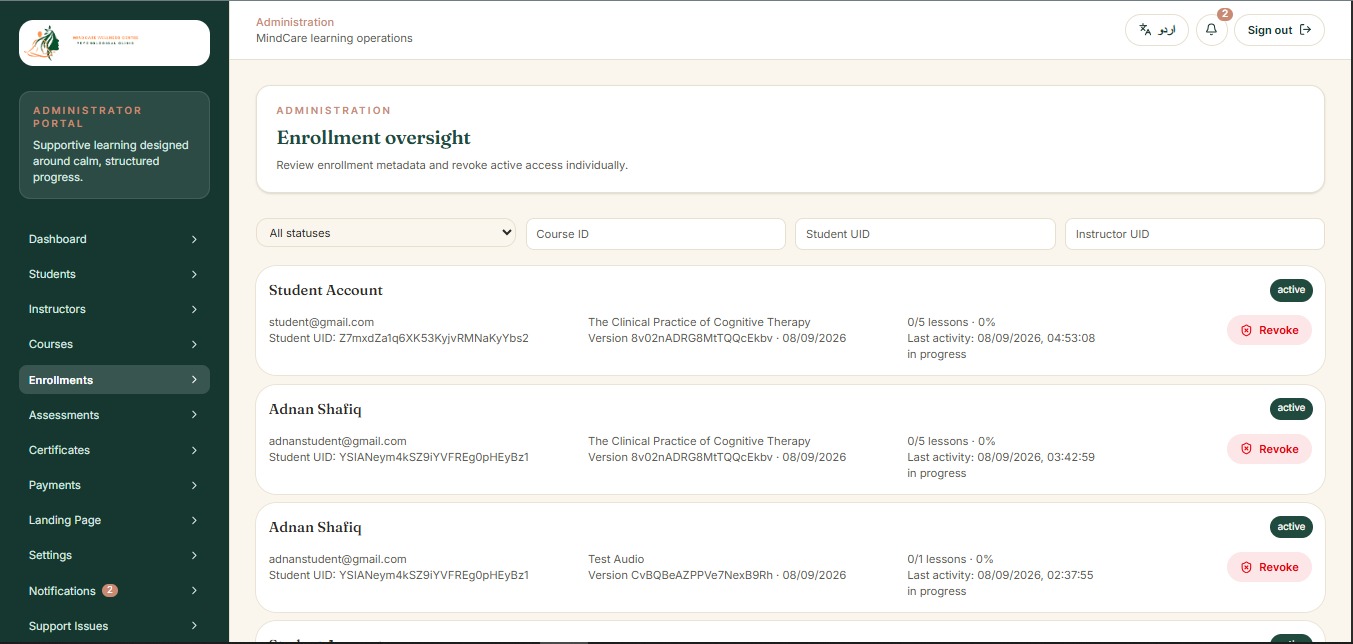Screen dimensions: 1353x644
Task: Expand the Landing Page chevron
Action: (194, 520)
